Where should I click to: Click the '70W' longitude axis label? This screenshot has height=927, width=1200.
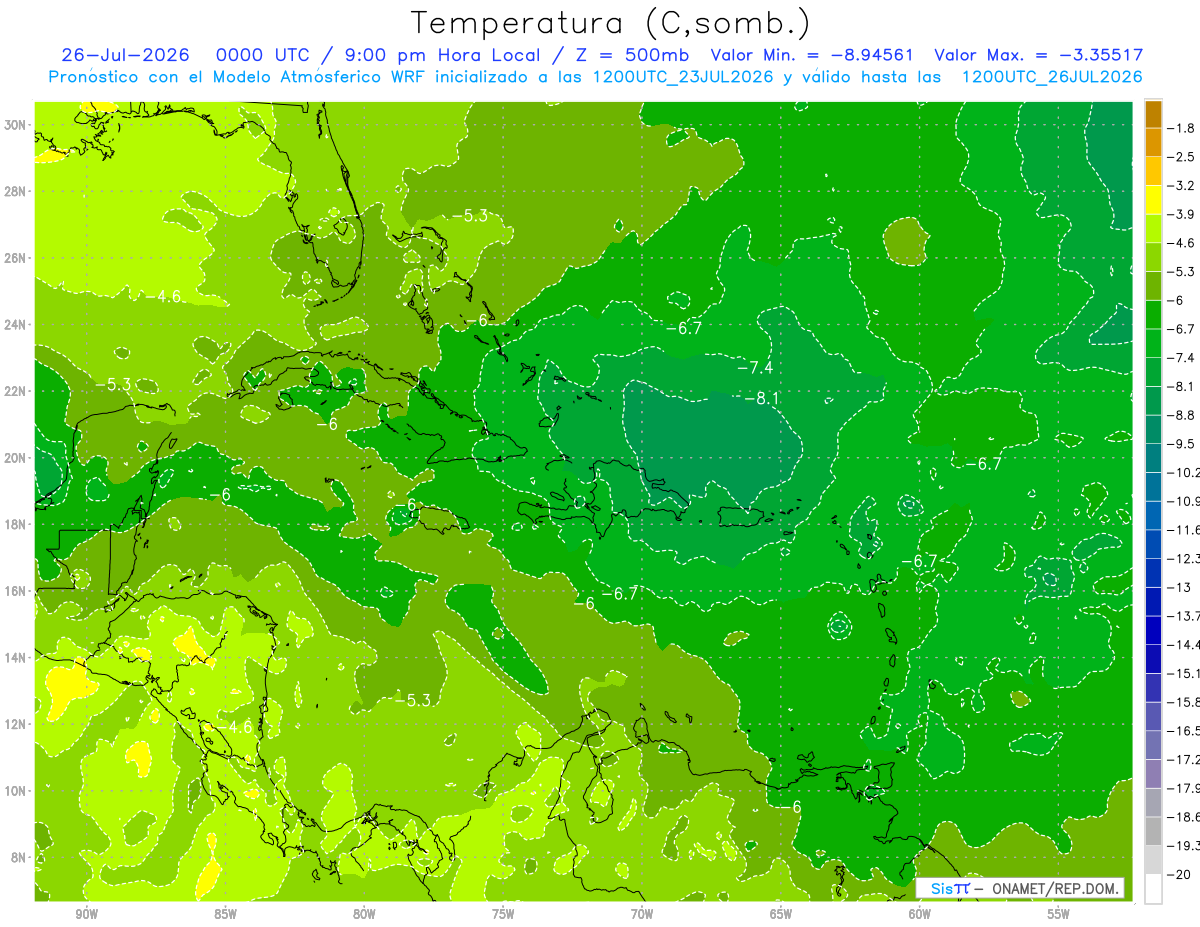642,913
